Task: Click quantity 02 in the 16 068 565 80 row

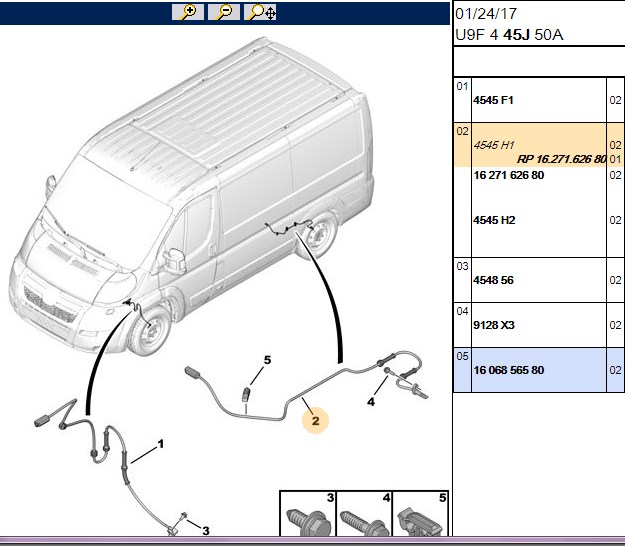Action: click(615, 370)
